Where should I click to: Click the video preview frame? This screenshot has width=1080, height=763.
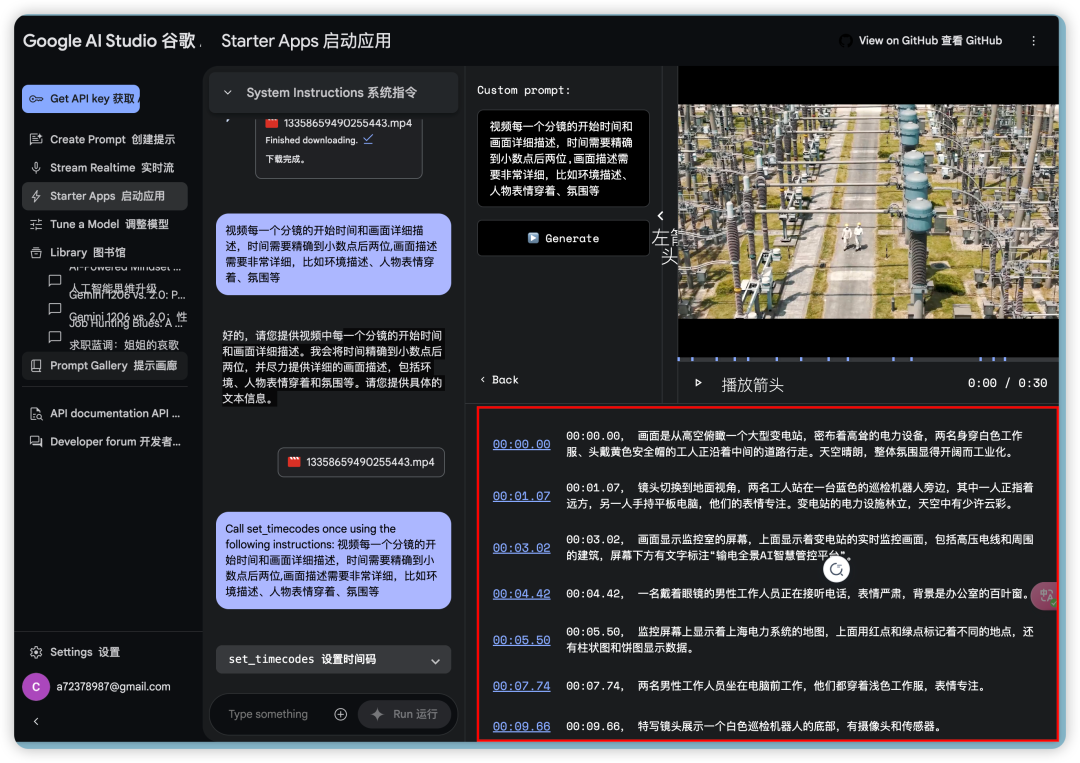click(x=868, y=211)
